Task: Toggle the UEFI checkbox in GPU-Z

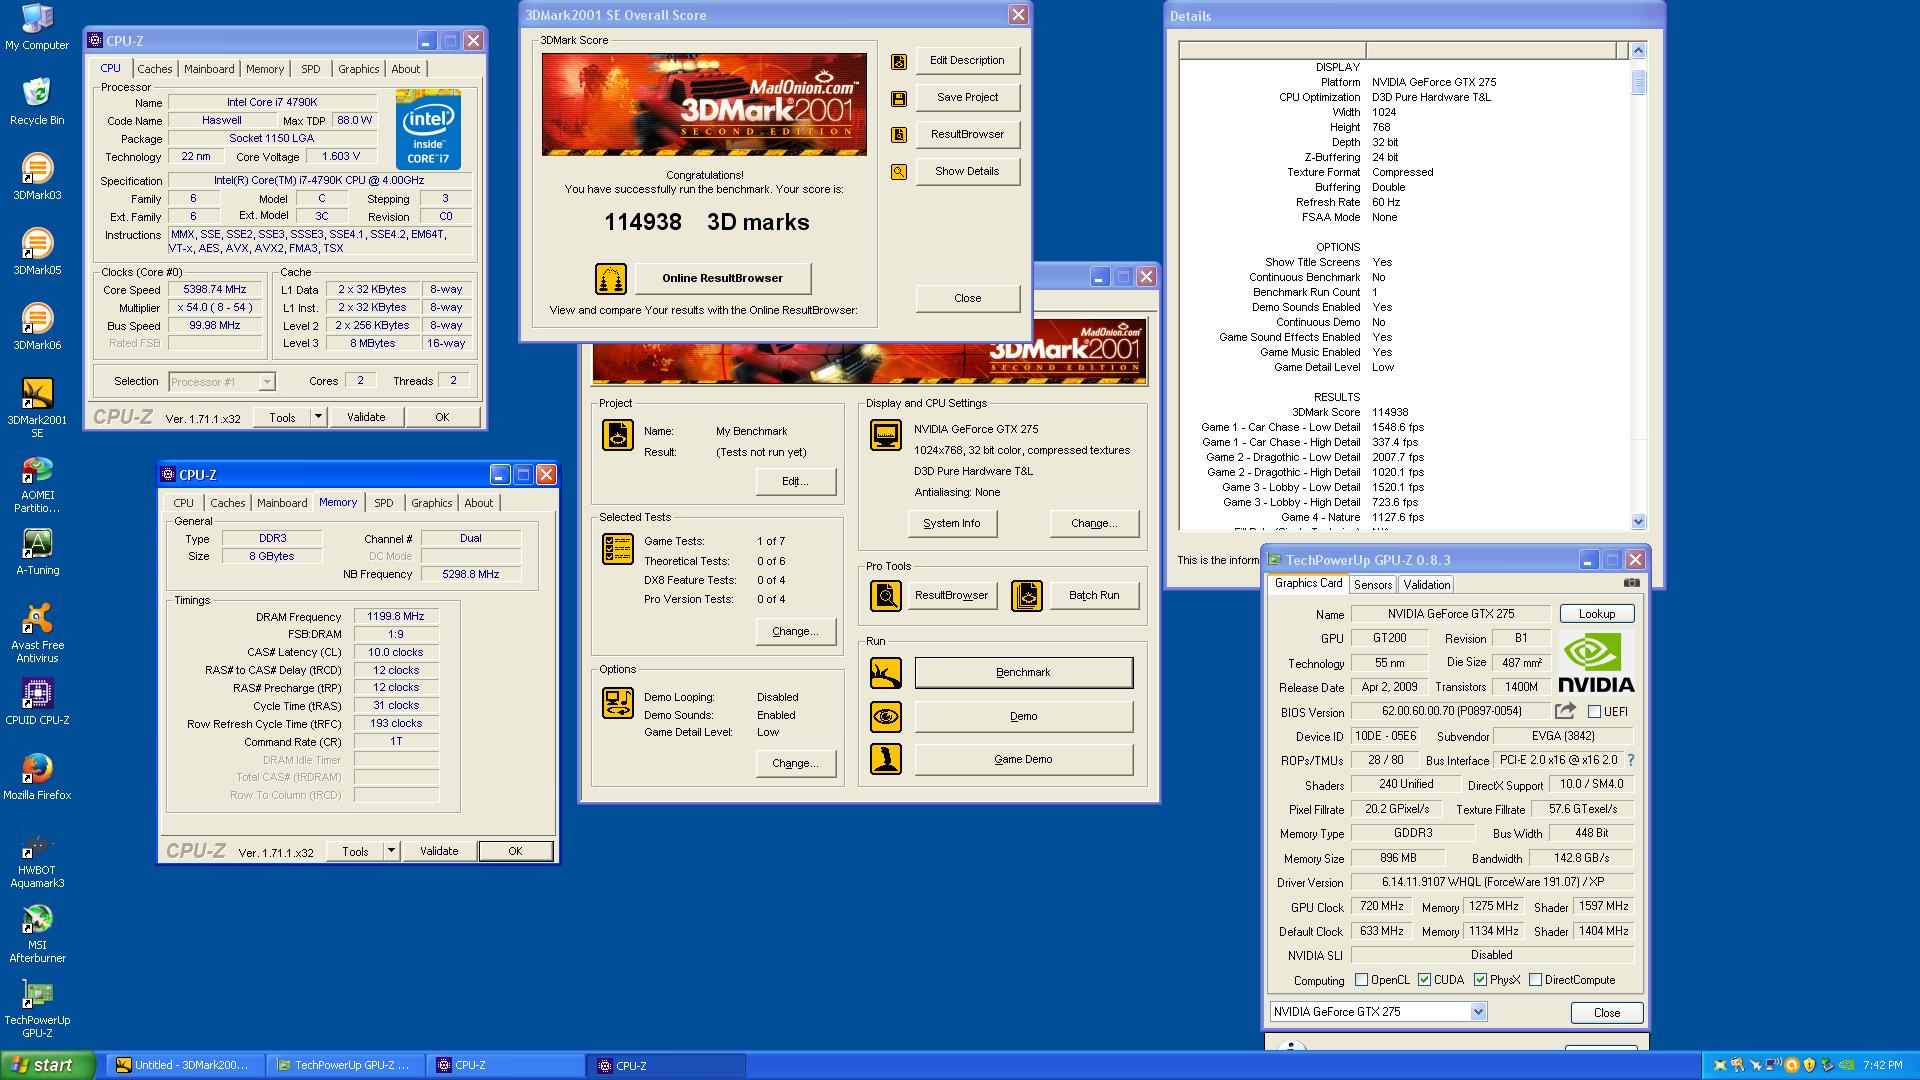Action: pyautogui.click(x=1594, y=712)
